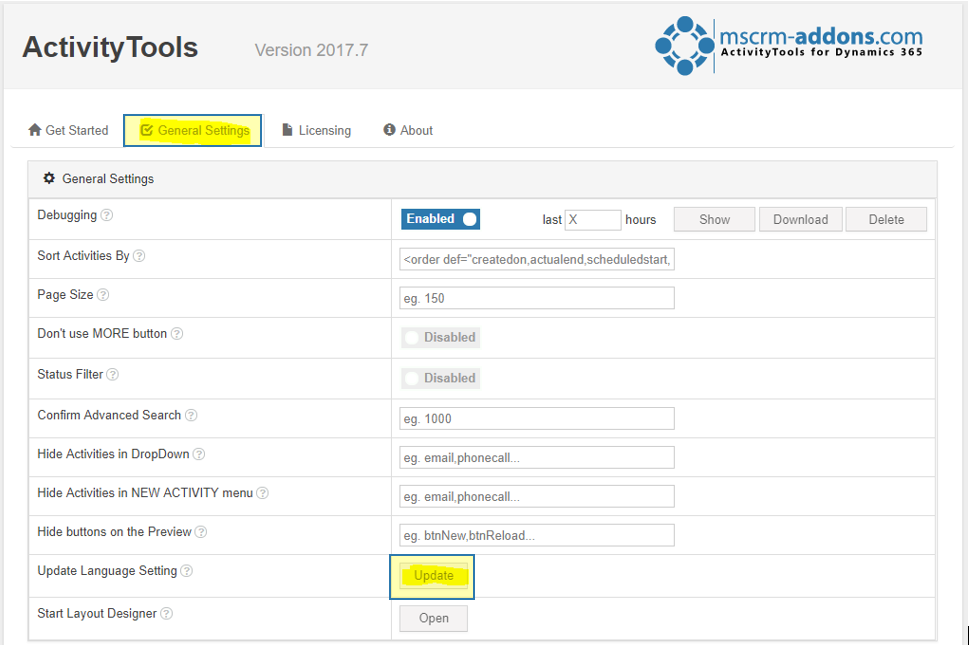Open the Licensing tab
The width and height of the screenshot is (970, 645).
[x=317, y=130]
